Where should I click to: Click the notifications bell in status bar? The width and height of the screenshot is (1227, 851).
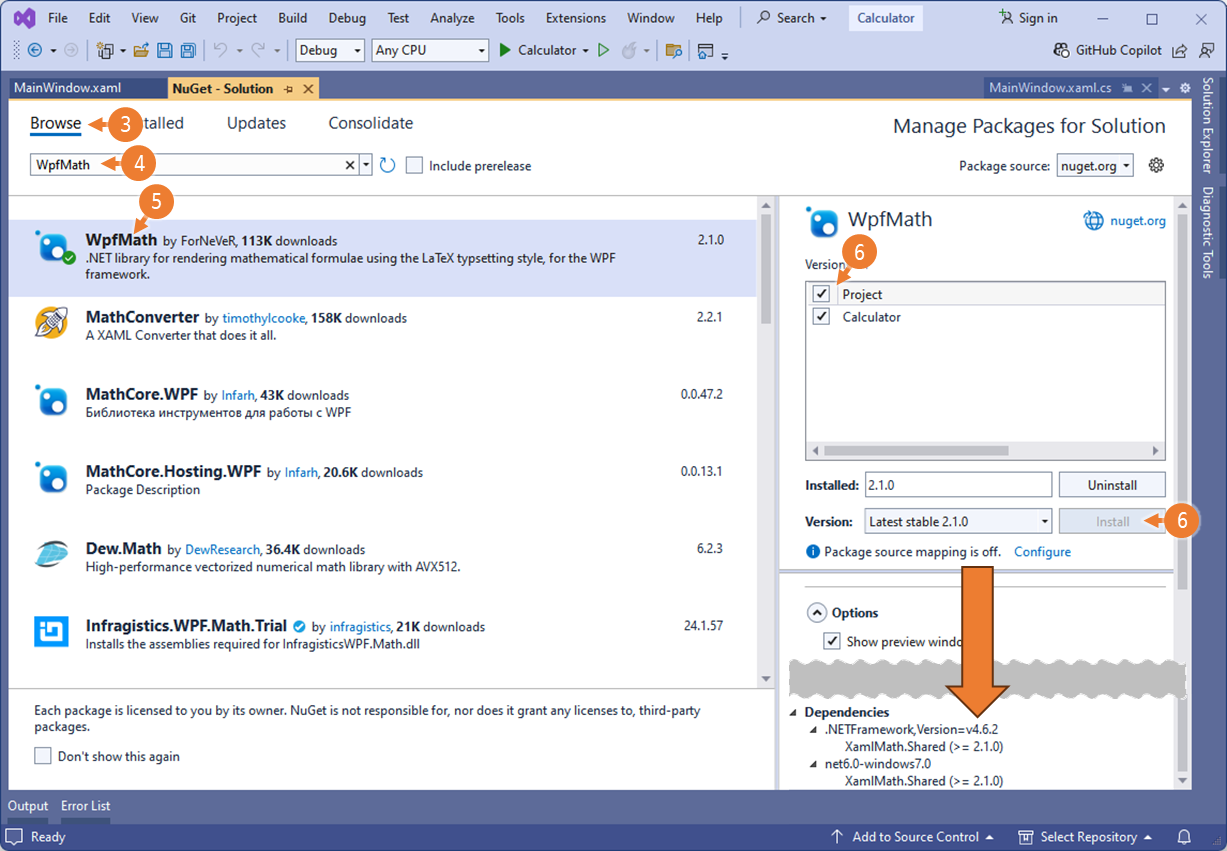[1184, 837]
